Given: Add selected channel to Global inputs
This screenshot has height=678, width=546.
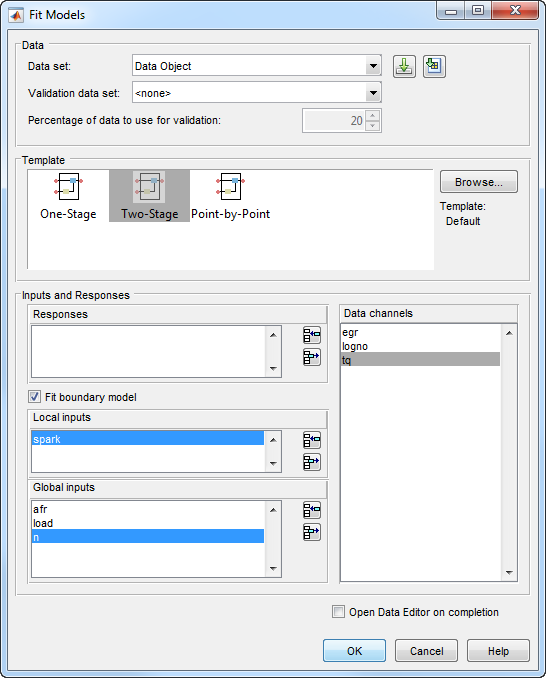Looking at the screenshot, I should [x=312, y=510].
